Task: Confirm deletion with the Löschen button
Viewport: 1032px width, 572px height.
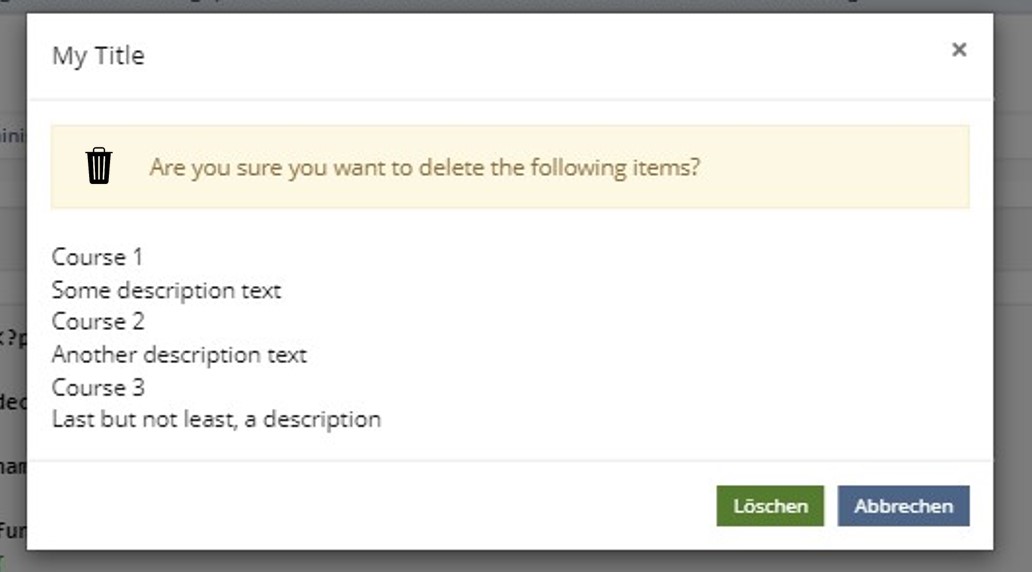Action: point(769,506)
